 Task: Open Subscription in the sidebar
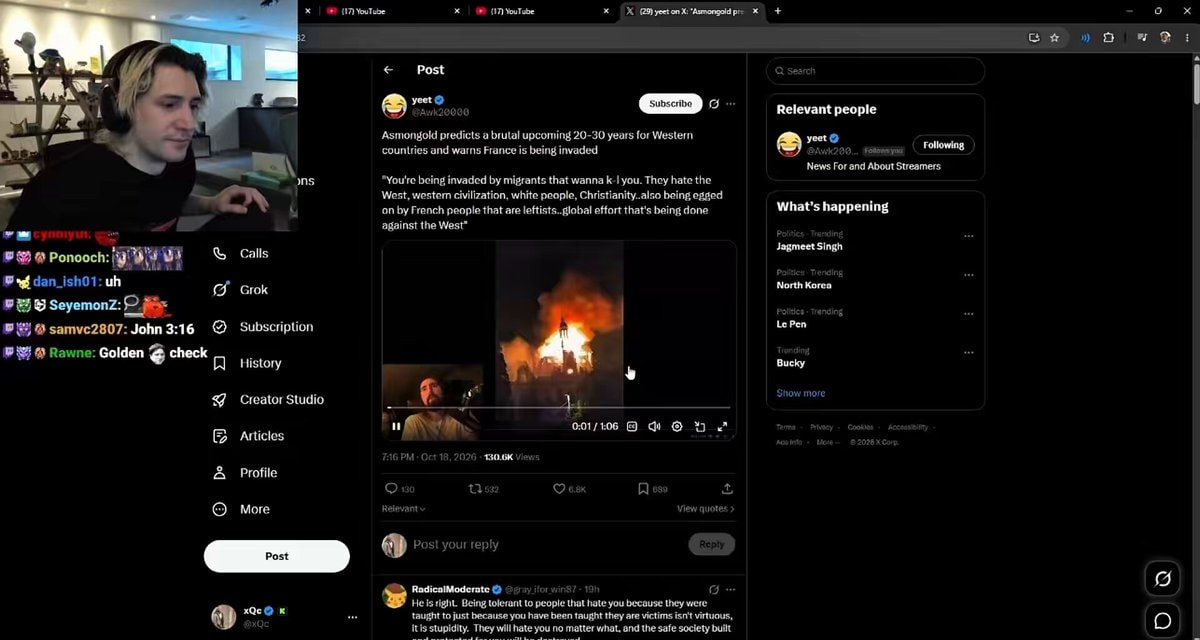(263, 327)
